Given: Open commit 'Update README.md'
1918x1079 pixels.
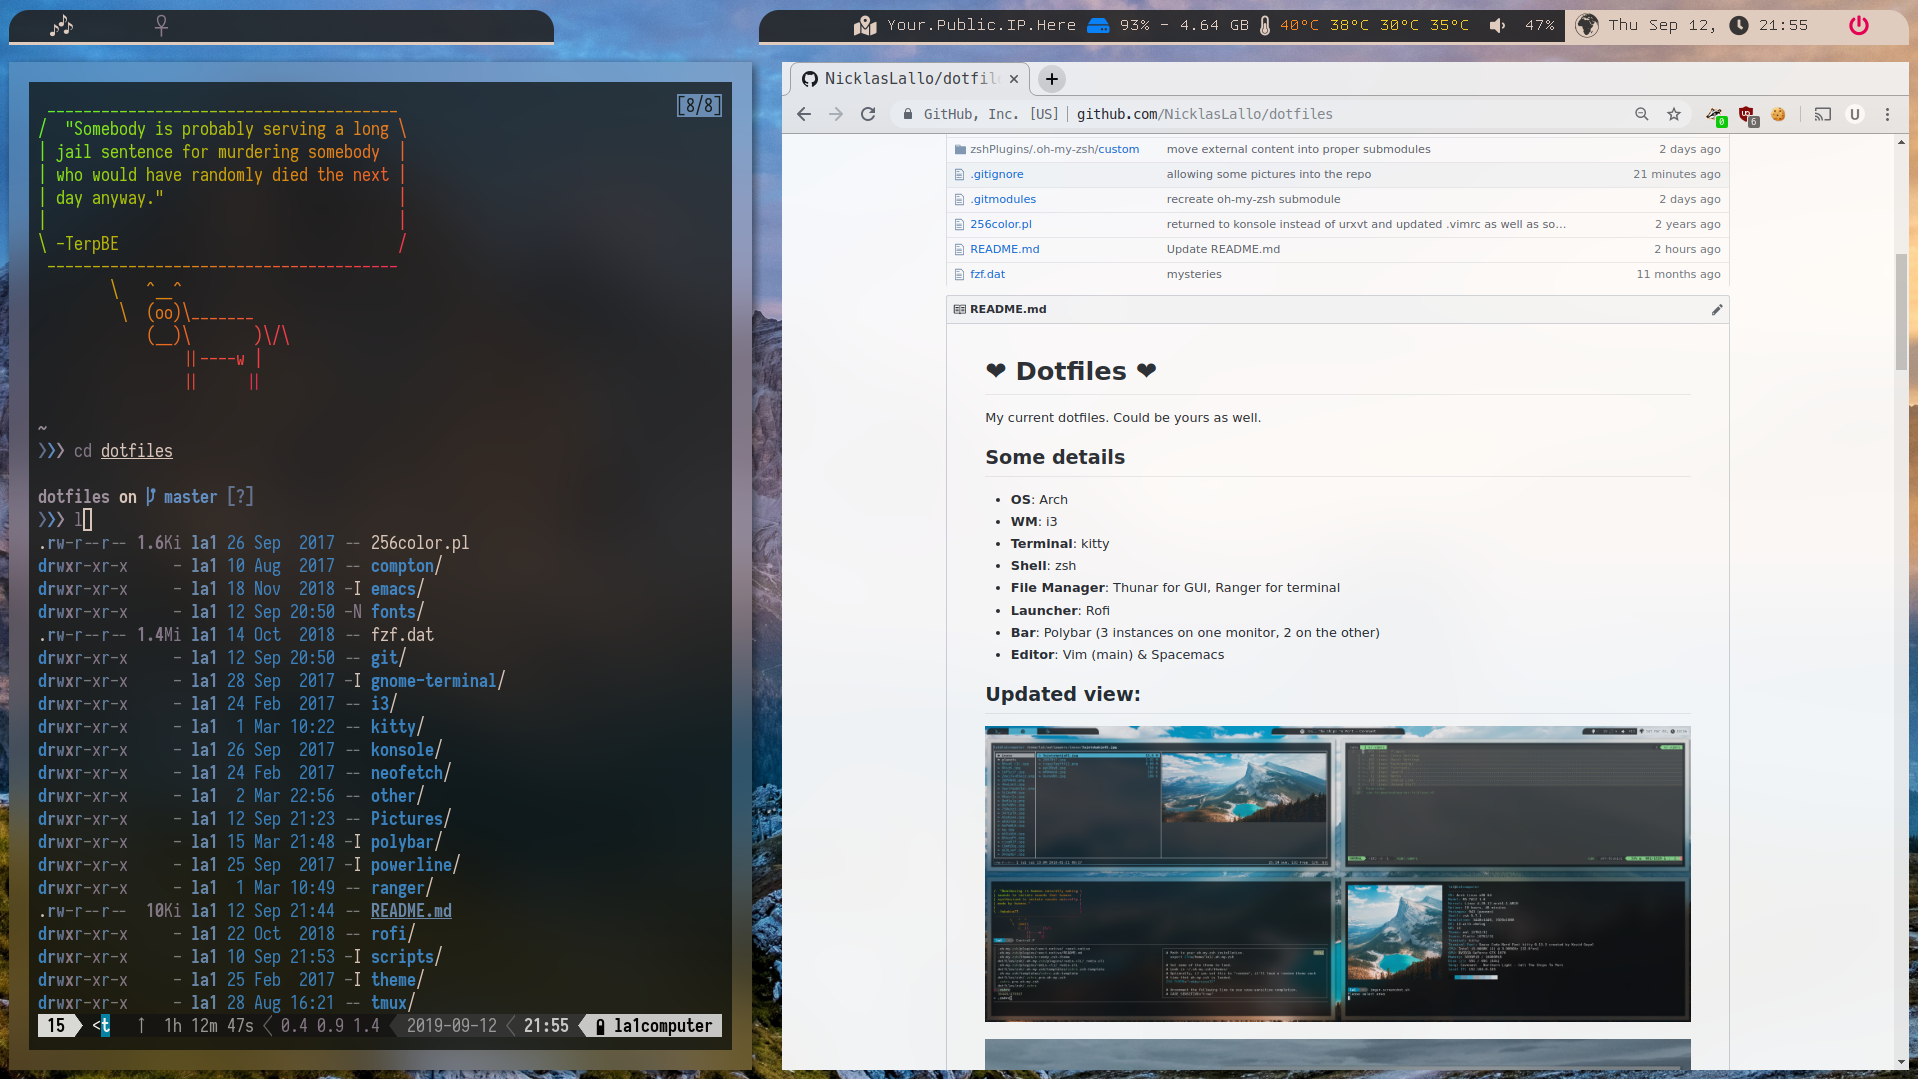Looking at the screenshot, I should click(x=1222, y=249).
